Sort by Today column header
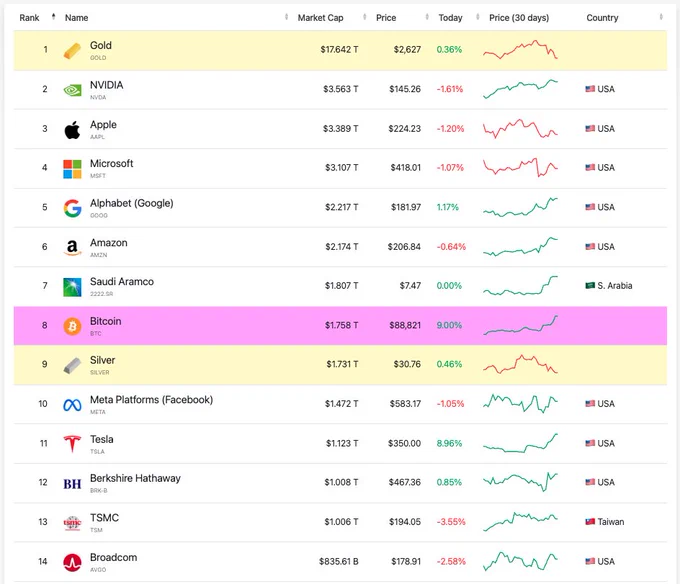The image size is (680, 584). [x=450, y=18]
